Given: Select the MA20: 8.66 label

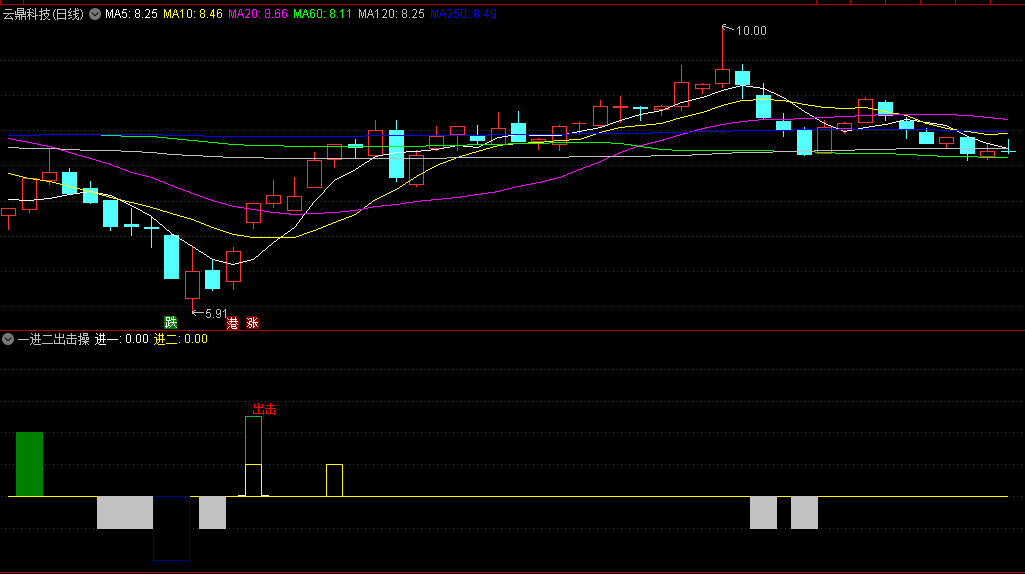Looking at the screenshot, I should click(x=258, y=14).
